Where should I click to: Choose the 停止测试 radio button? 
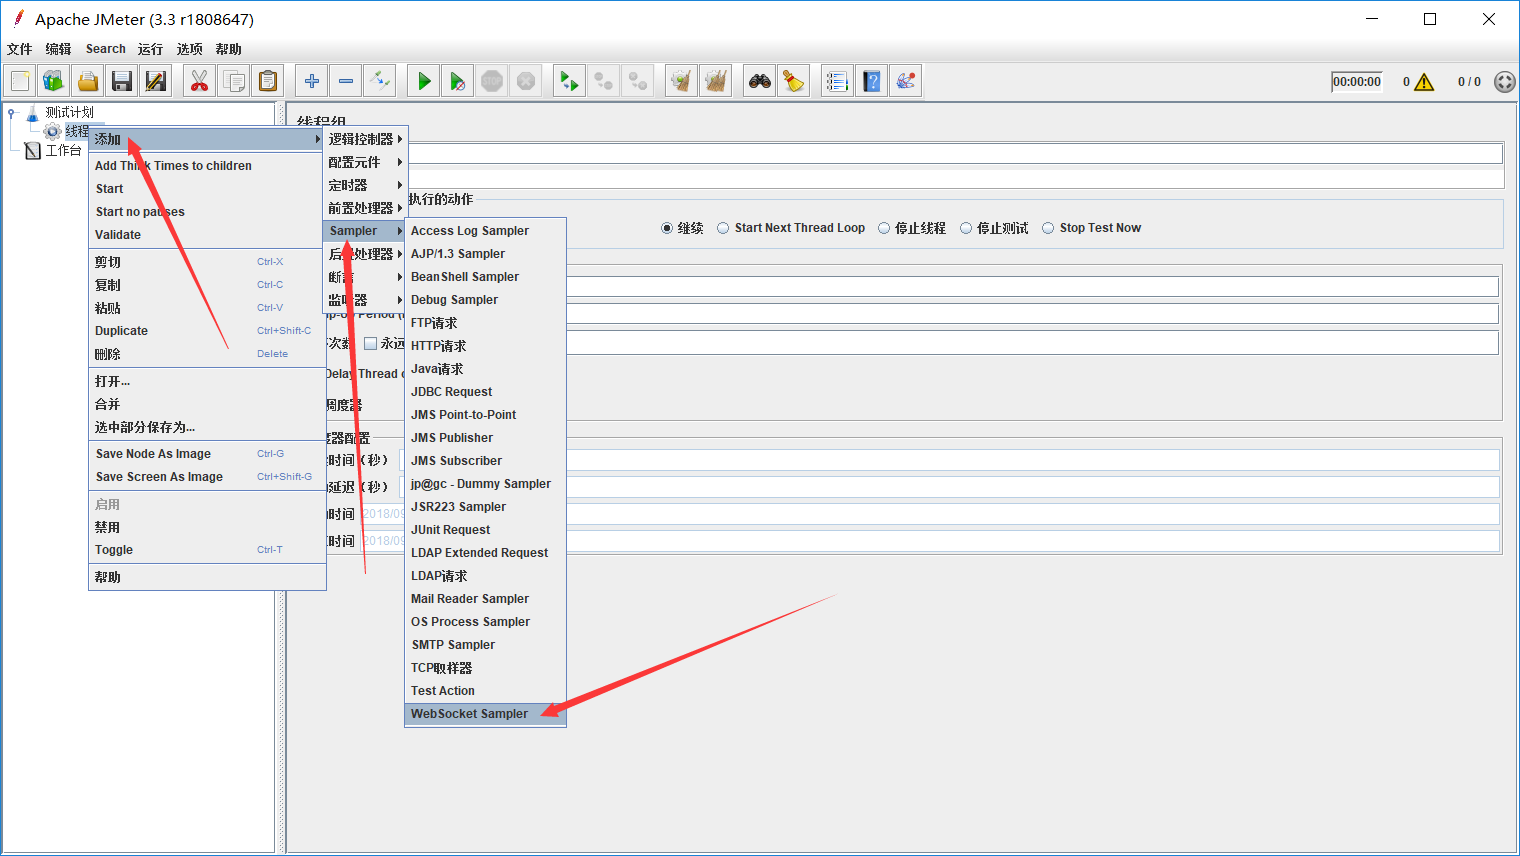click(x=966, y=228)
